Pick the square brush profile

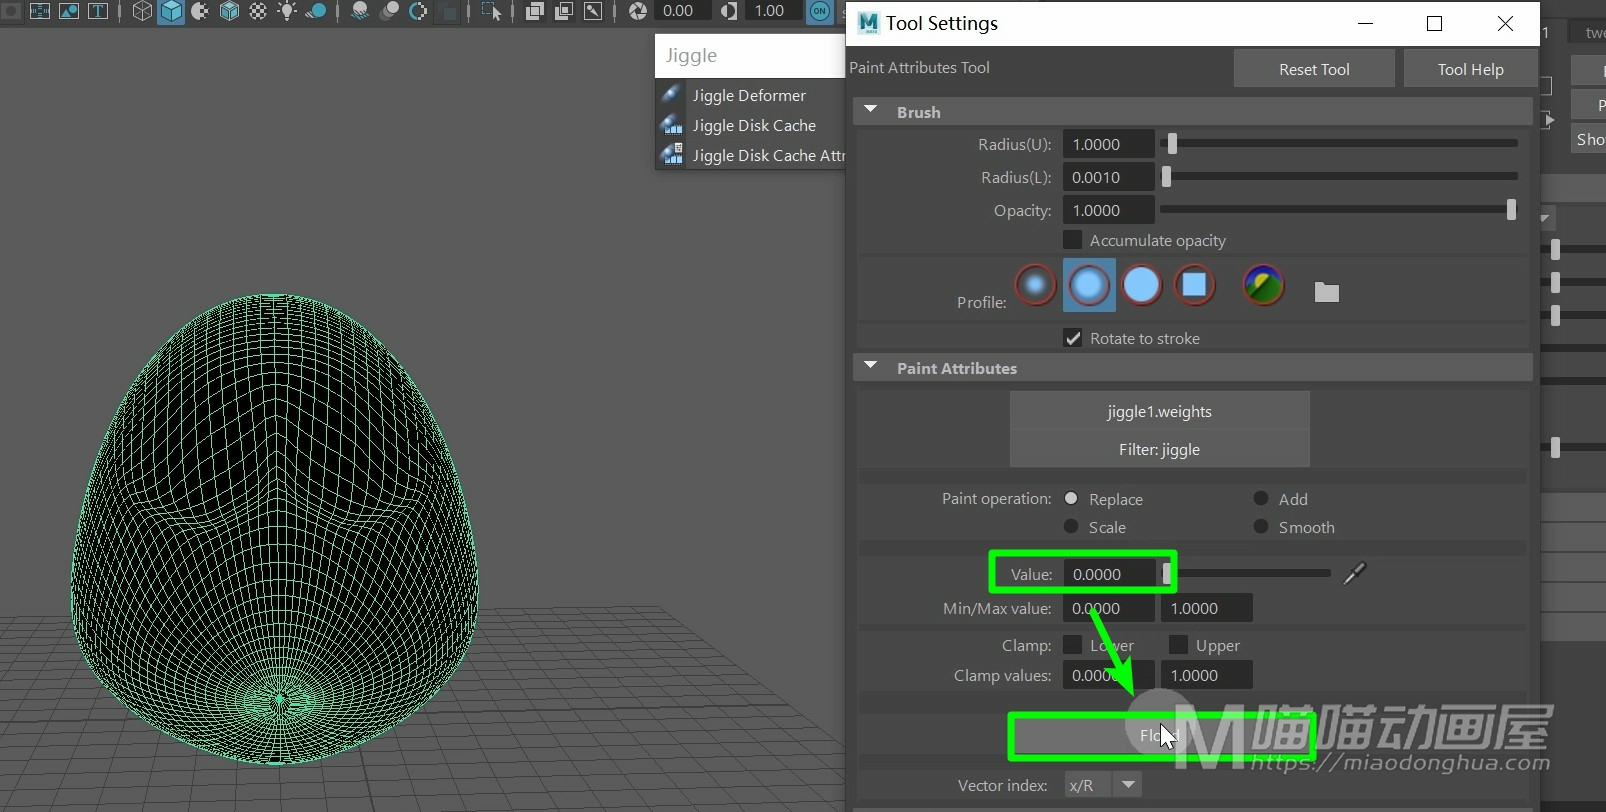pos(1194,285)
